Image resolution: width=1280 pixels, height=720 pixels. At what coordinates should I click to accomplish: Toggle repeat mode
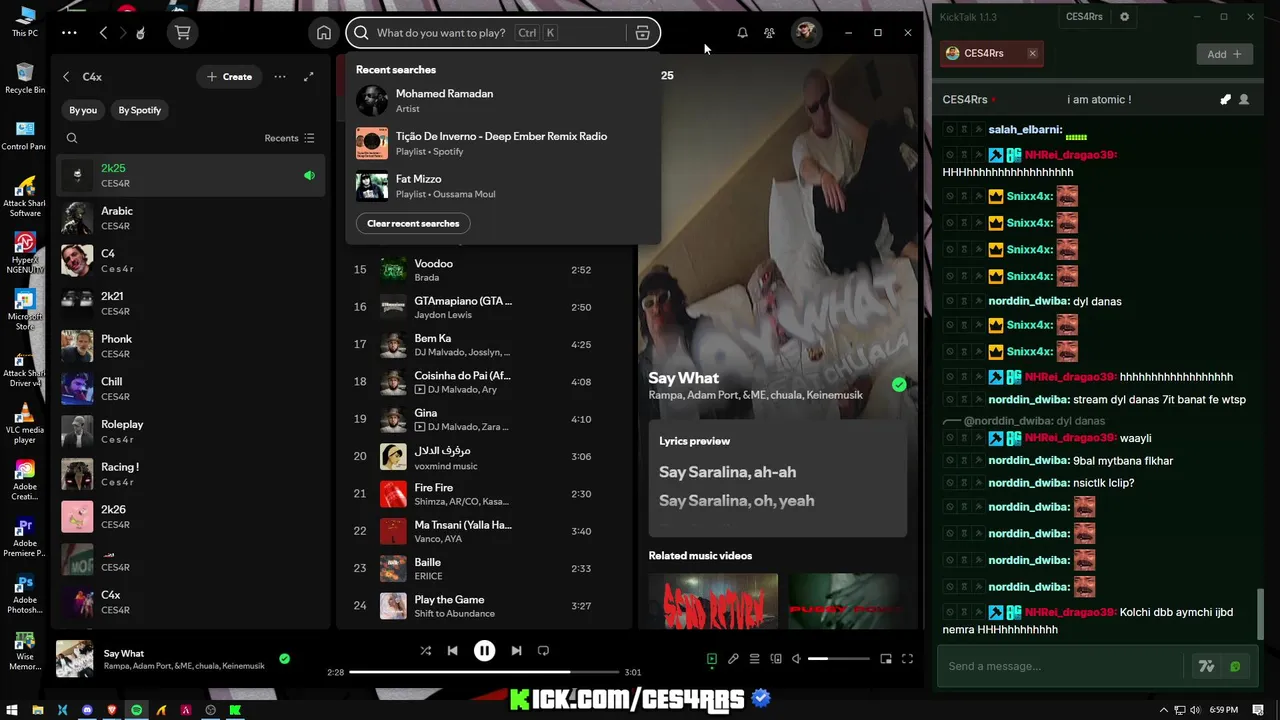tap(543, 651)
